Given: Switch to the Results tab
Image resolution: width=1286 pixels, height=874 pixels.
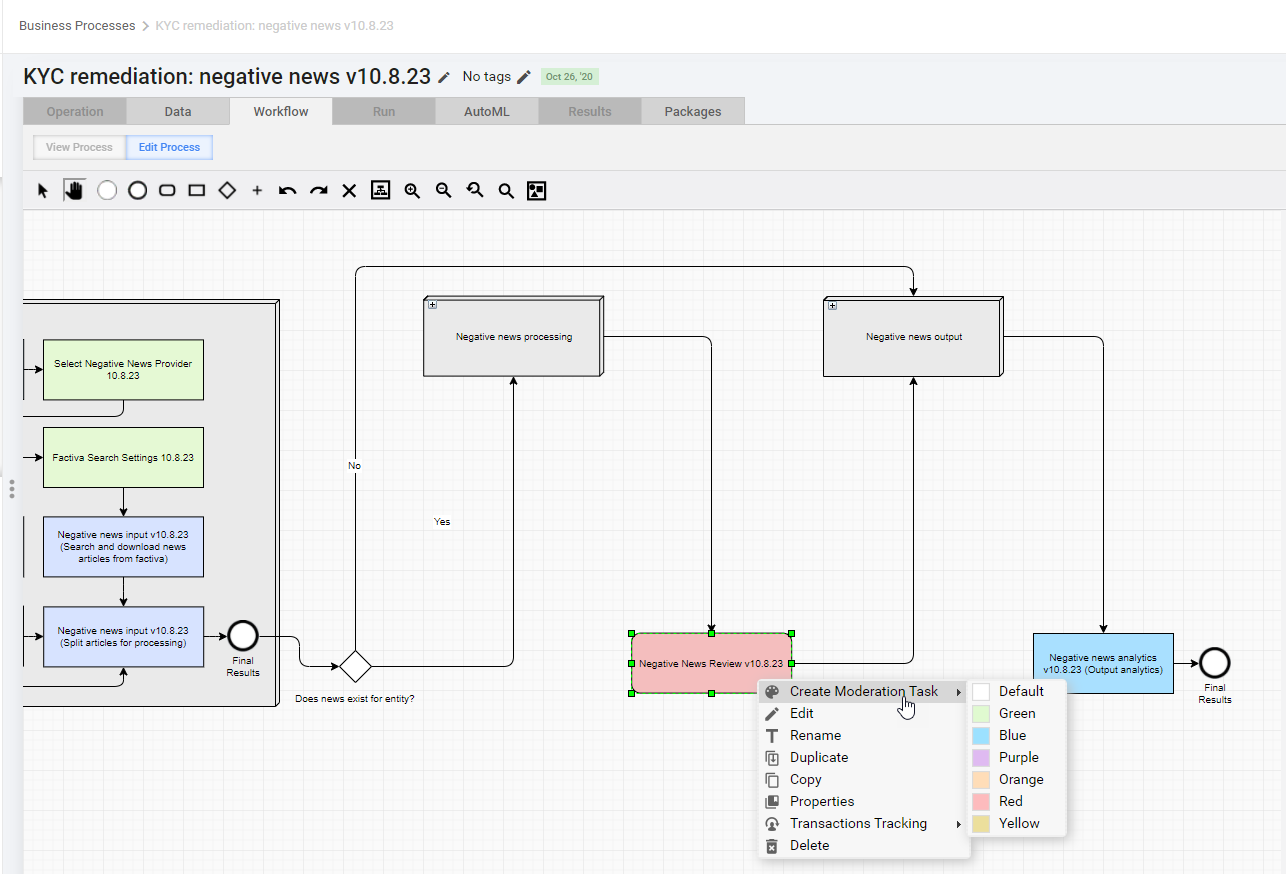Looking at the screenshot, I should click(x=590, y=111).
